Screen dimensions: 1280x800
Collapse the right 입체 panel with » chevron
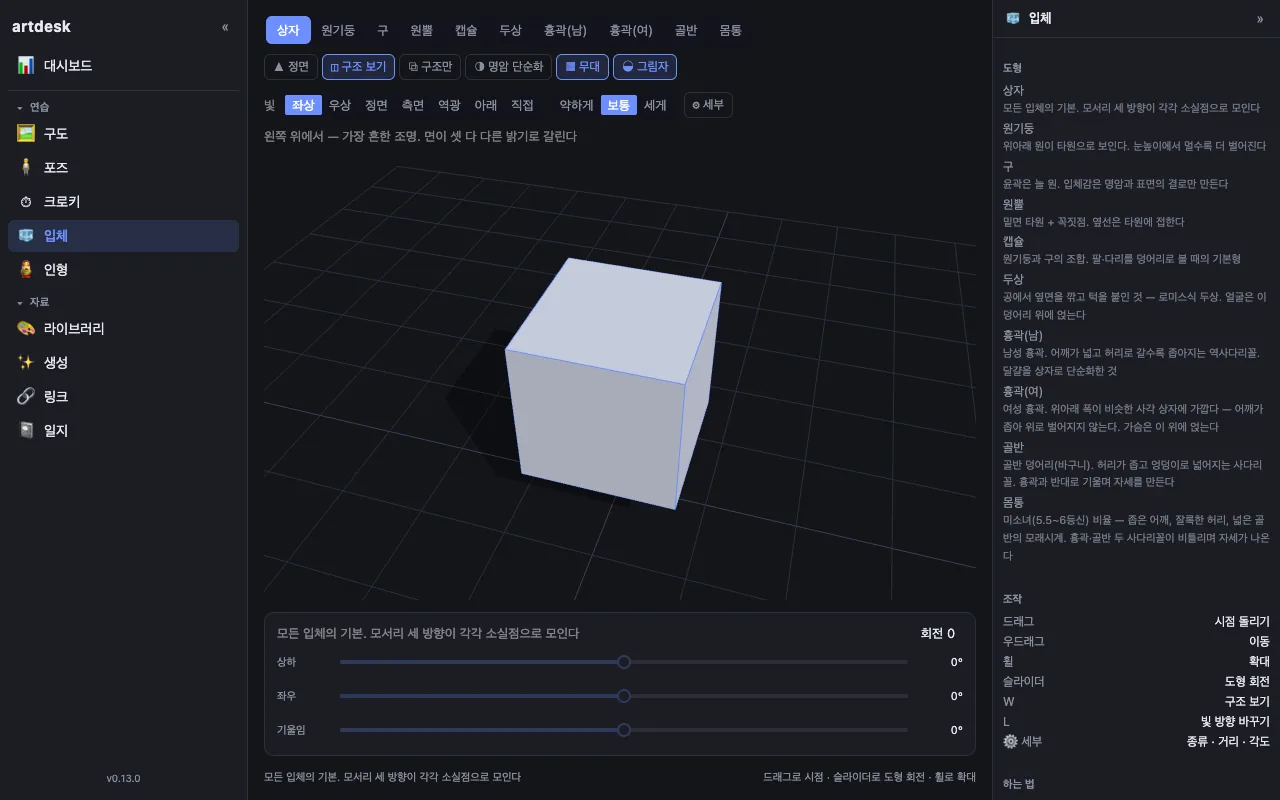(x=1260, y=18)
